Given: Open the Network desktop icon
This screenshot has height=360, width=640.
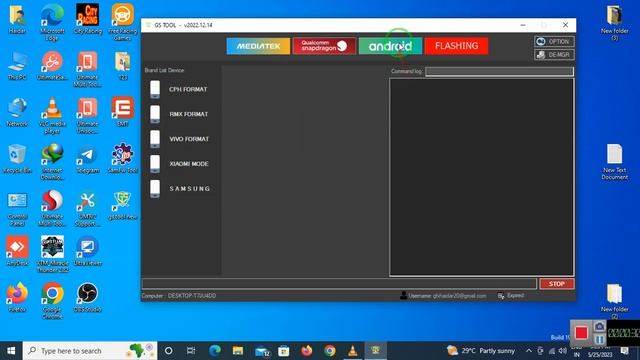Looking at the screenshot, I should [17, 113].
